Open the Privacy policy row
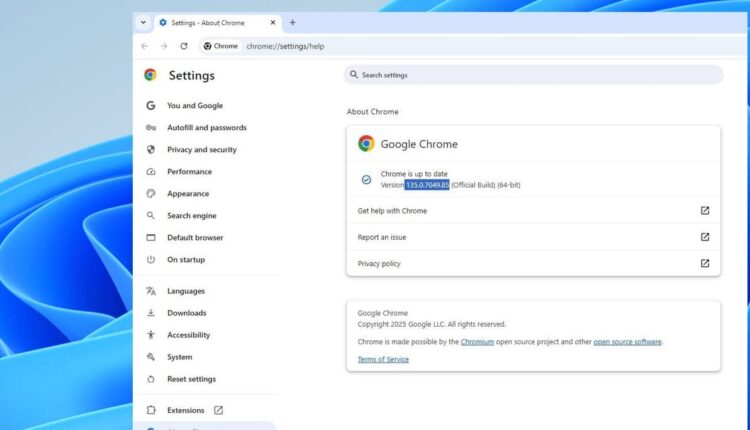750x430 pixels. 533,264
